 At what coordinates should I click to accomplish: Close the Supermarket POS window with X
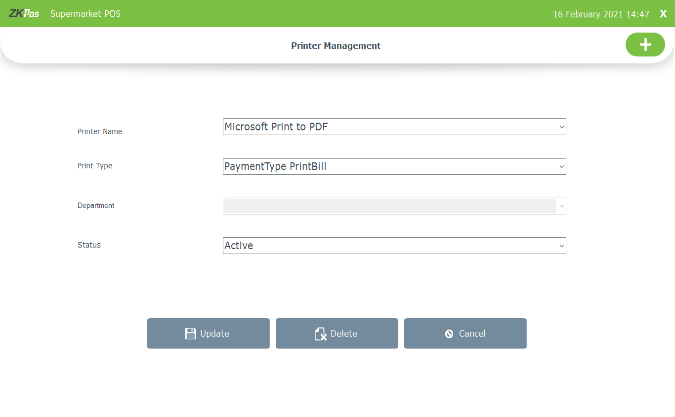coord(663,14)
